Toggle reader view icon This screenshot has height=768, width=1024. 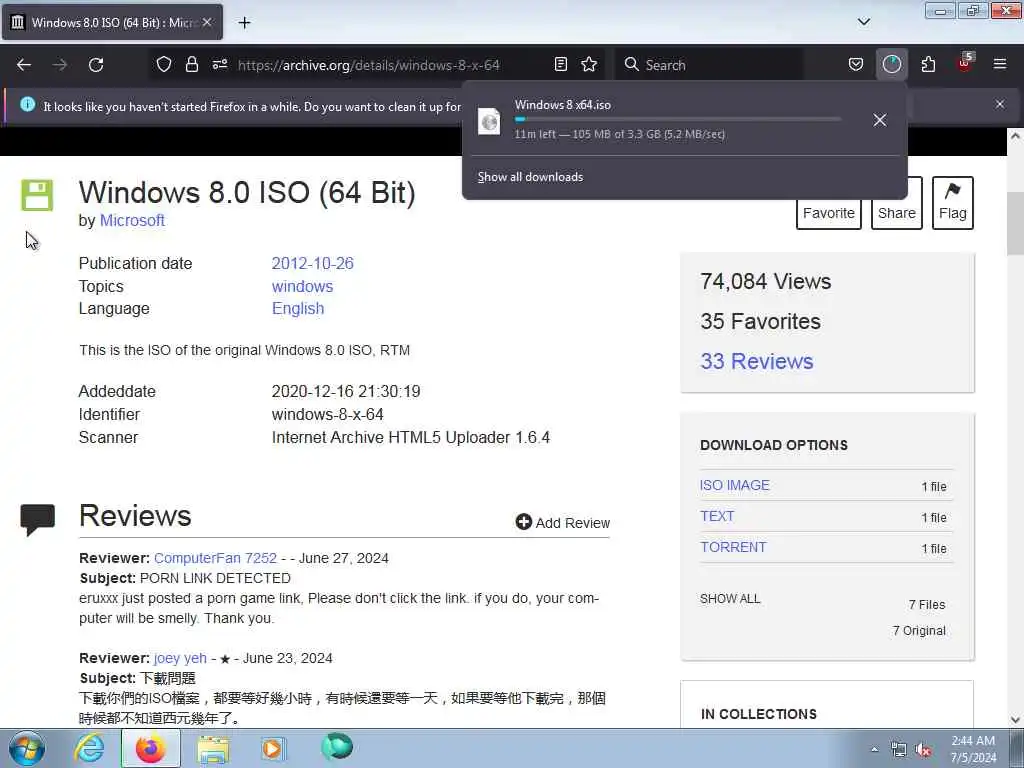click(560, 64)
